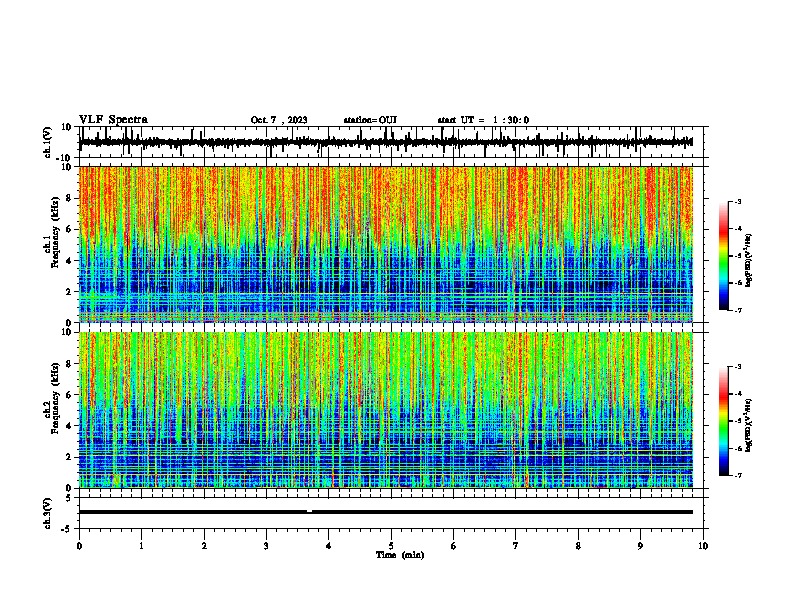Click the white gap in the ch.3 trace
The image size is (792, 612).
coord(309,512)
